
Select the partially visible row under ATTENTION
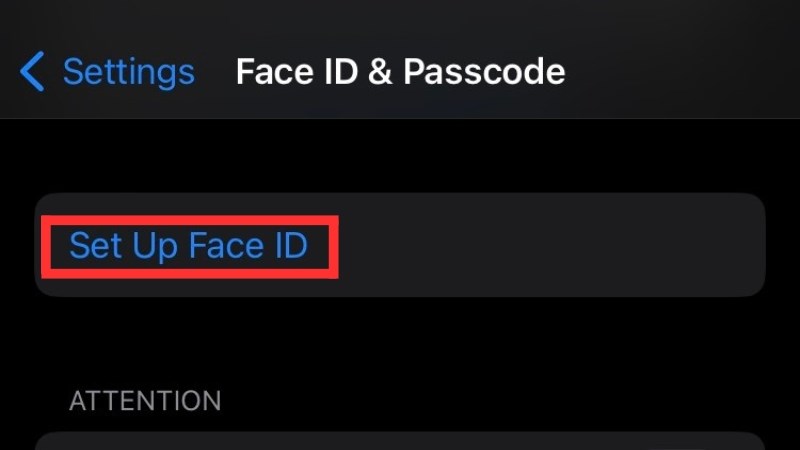400,441
